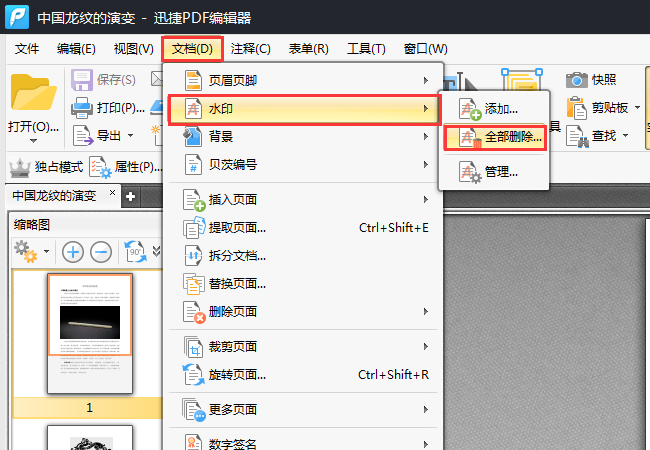
Task: Select the 水印 menu entry
Action: coord(304,109)
